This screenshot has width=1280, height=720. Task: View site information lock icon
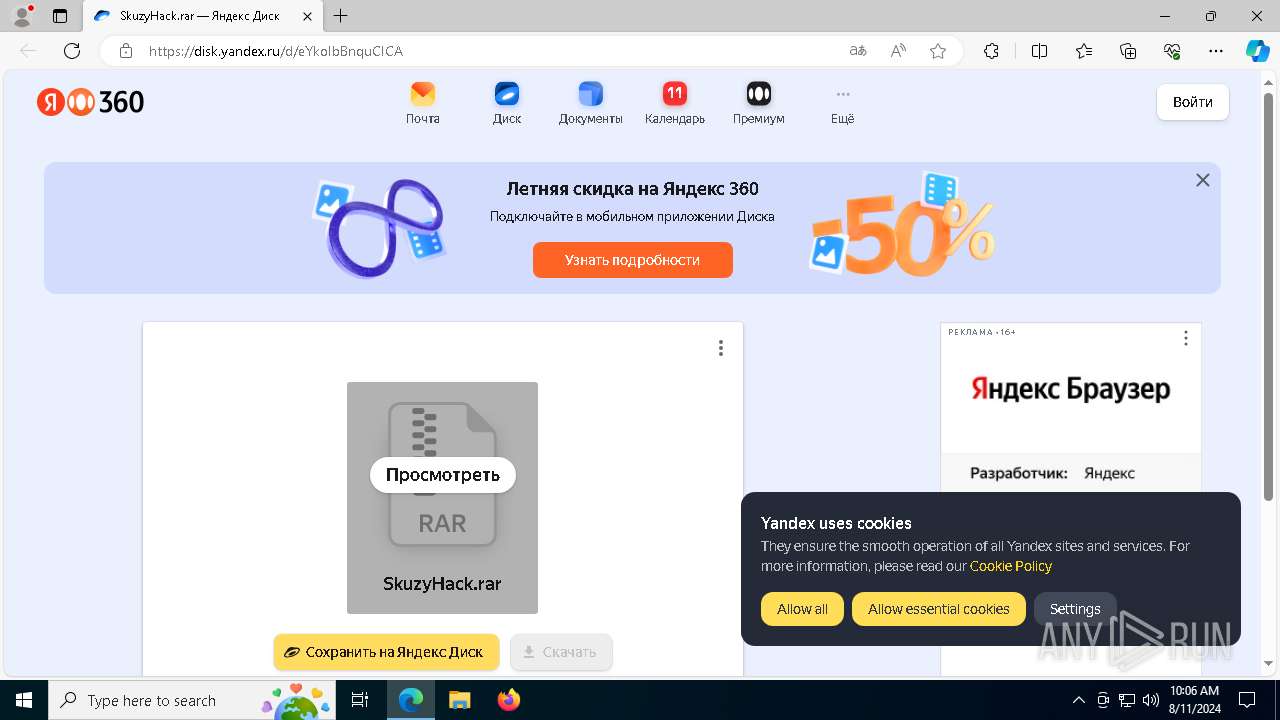point(126,51)
